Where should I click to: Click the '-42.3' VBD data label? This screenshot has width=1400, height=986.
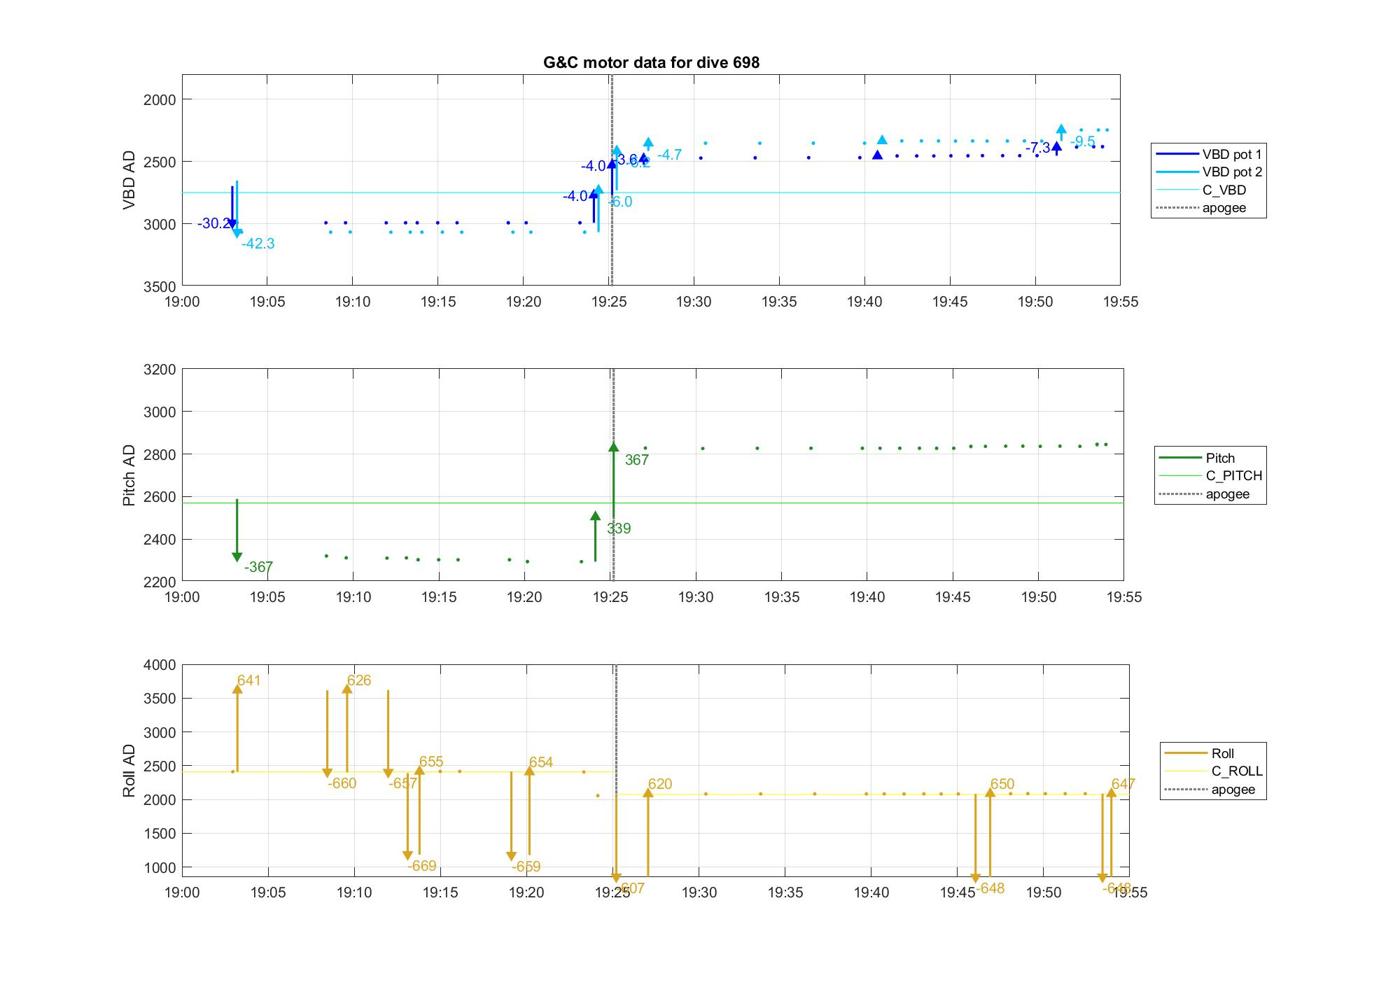click(258, 243)
